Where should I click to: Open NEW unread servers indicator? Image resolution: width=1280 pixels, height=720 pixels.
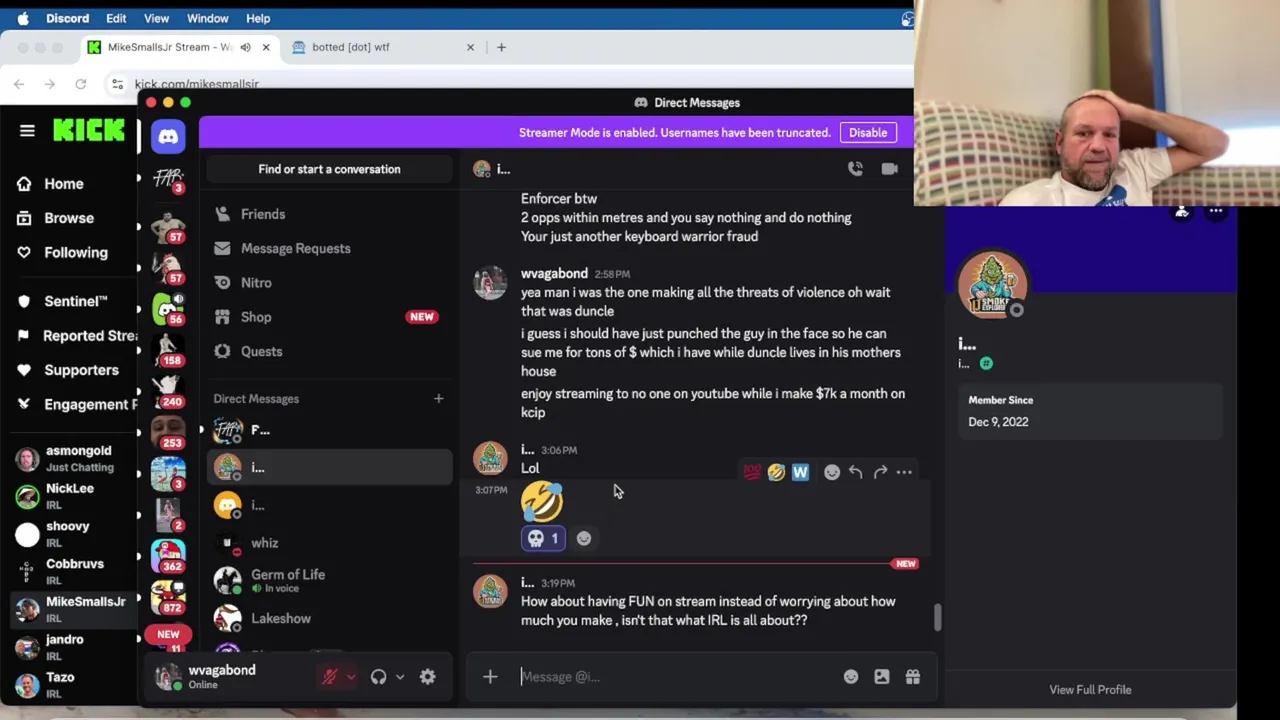tap(168, 634)
